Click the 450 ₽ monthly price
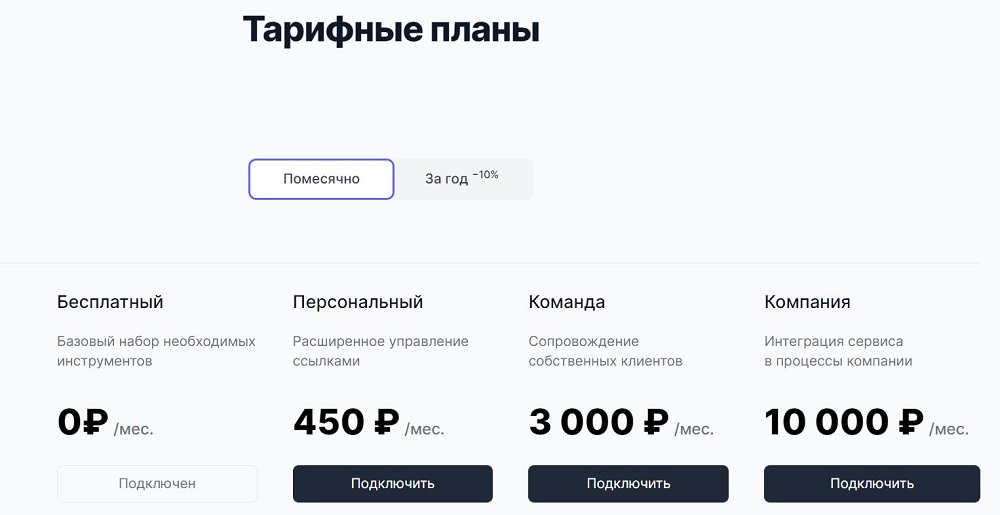 pos(369,423)
